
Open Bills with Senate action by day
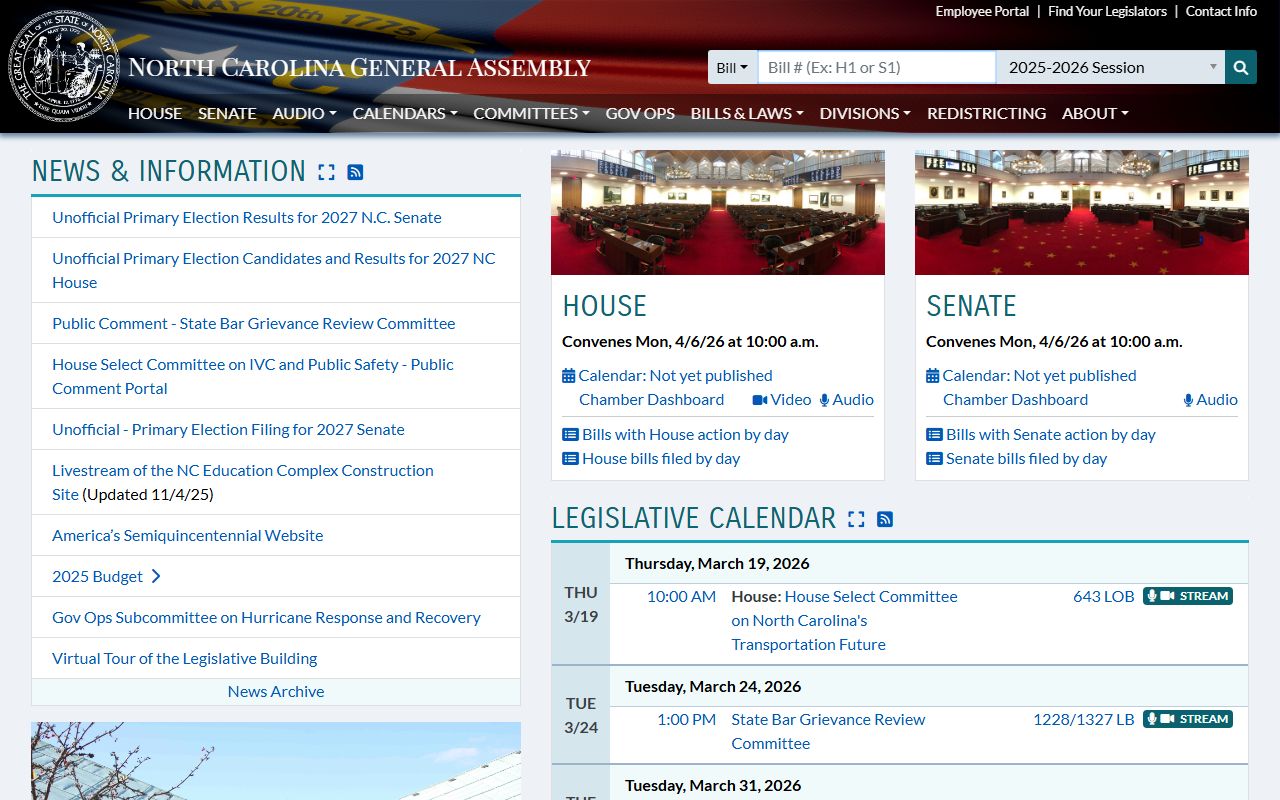click(x=1041, y=434)
